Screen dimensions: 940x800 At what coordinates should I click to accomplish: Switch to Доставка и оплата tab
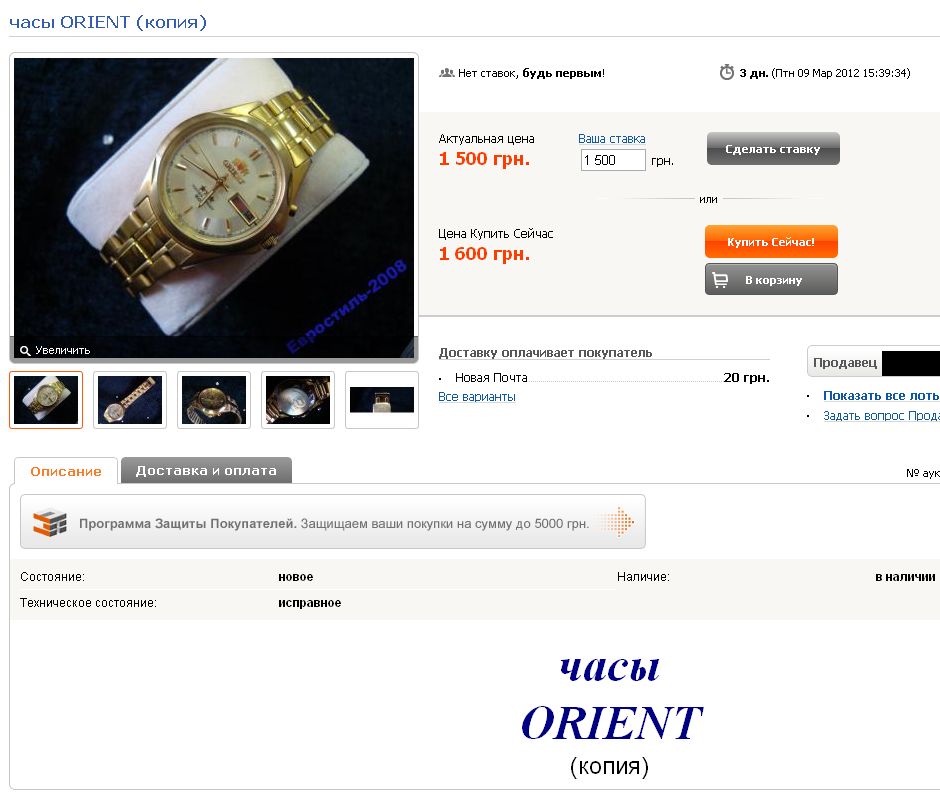tap(206, 470)
